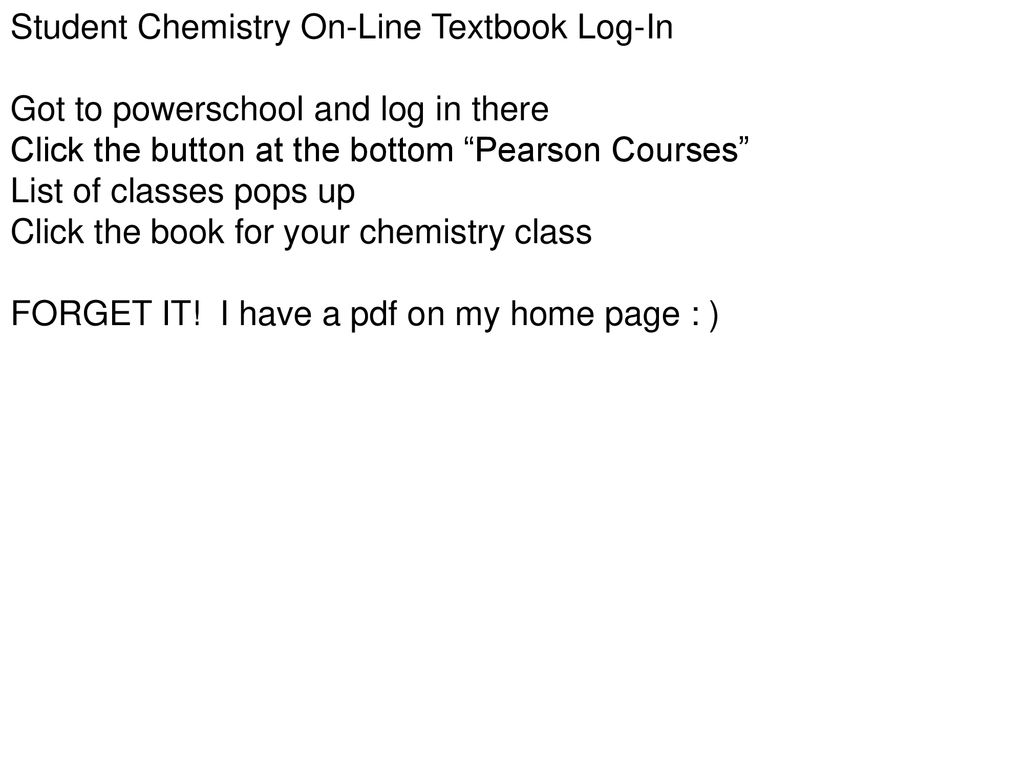The width and height of the screenshot is (1024, 768).
Task: Click the word 'chemistry' in the fourth instruction
Action: [432, 234]
